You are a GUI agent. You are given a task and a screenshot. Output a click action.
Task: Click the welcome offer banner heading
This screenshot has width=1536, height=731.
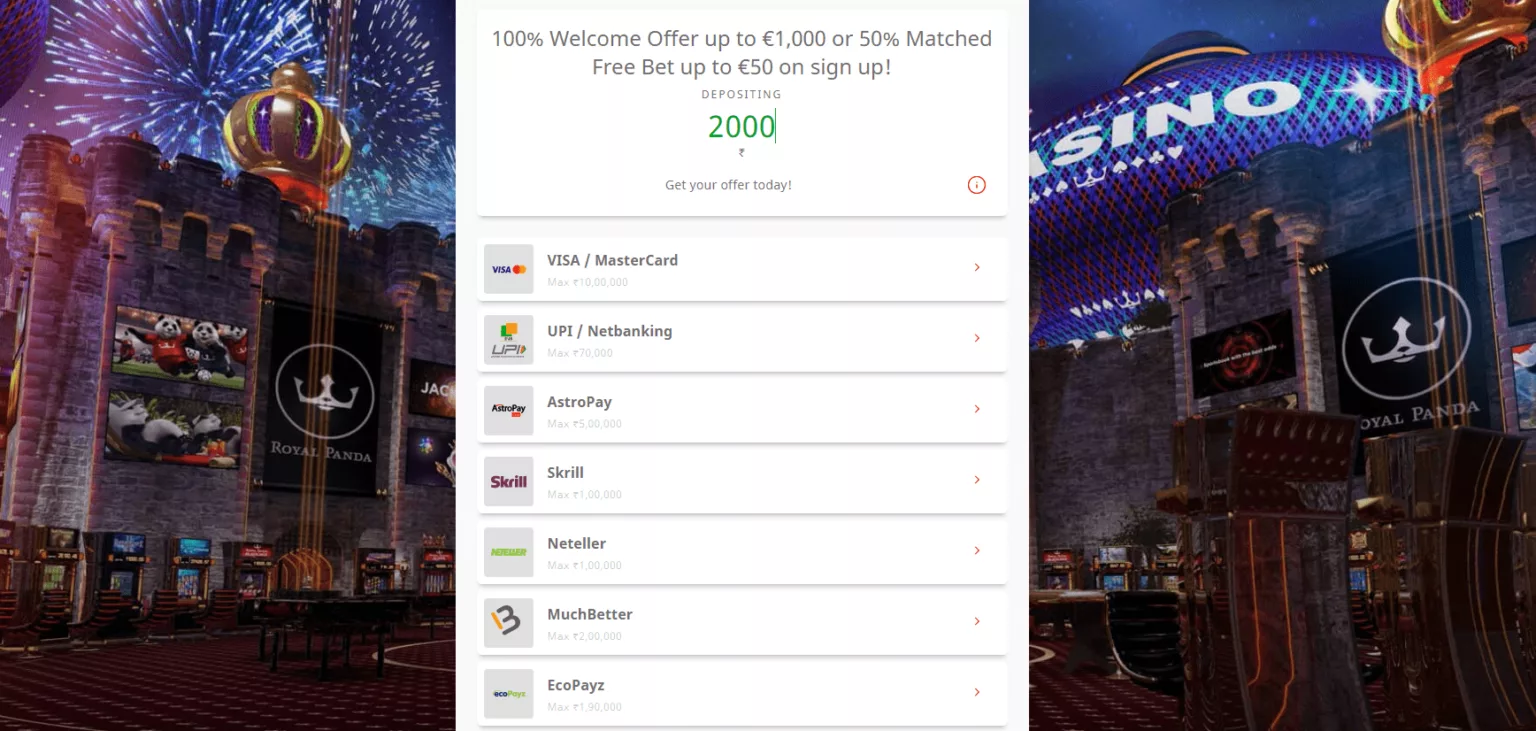pos(741,53)
